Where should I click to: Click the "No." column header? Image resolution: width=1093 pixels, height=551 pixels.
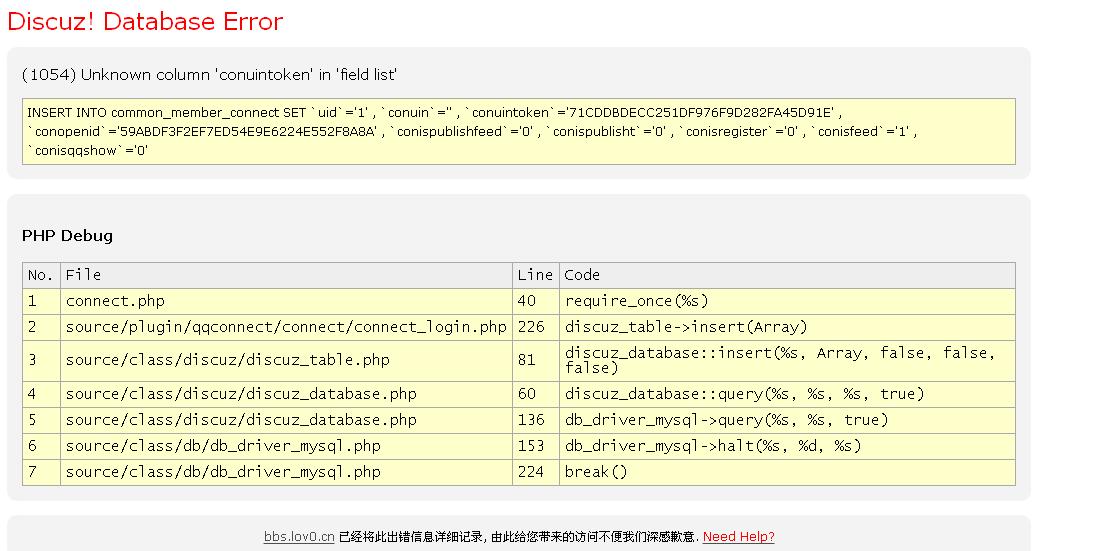40,275
